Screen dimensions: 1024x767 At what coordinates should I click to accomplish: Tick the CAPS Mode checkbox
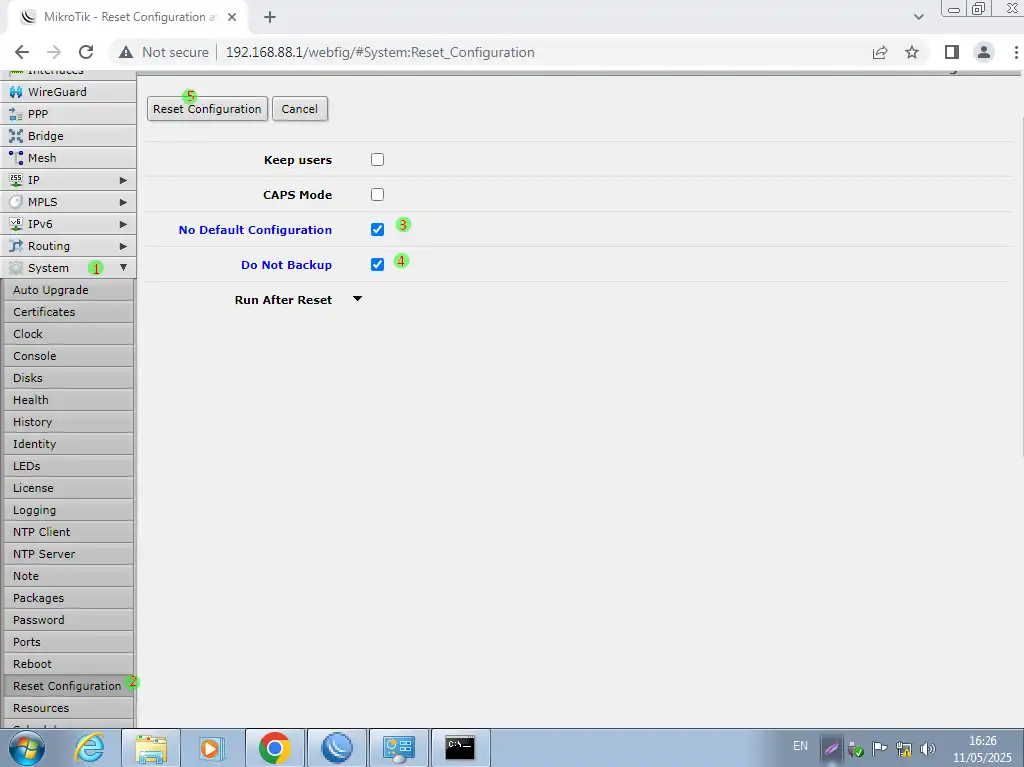click(x=377, y=195)
